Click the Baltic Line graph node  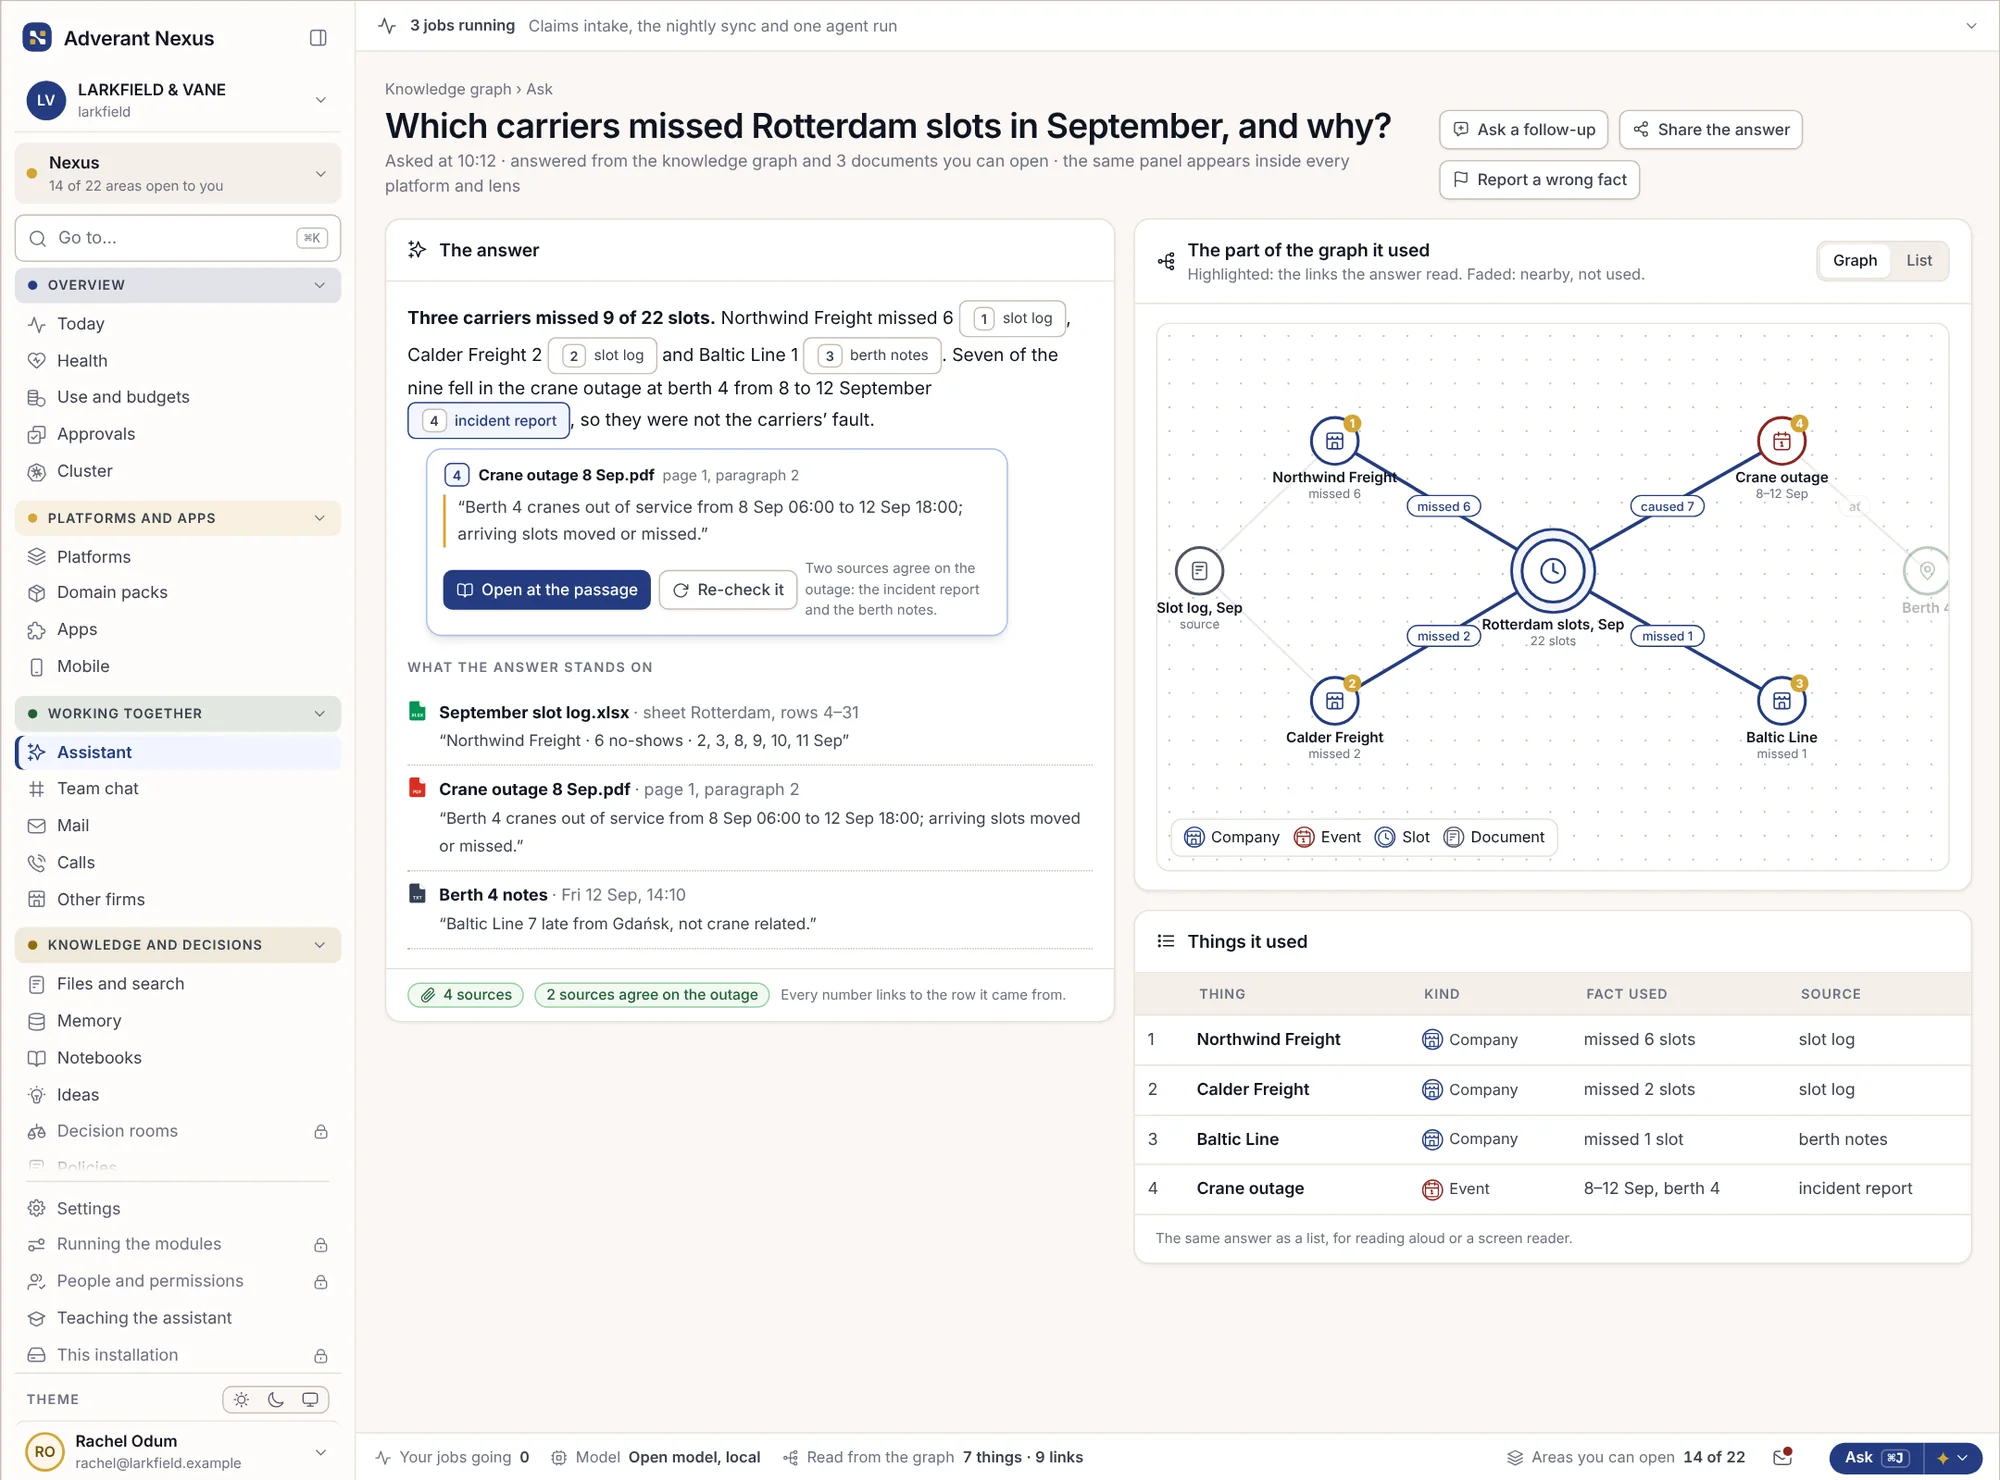1781,701
